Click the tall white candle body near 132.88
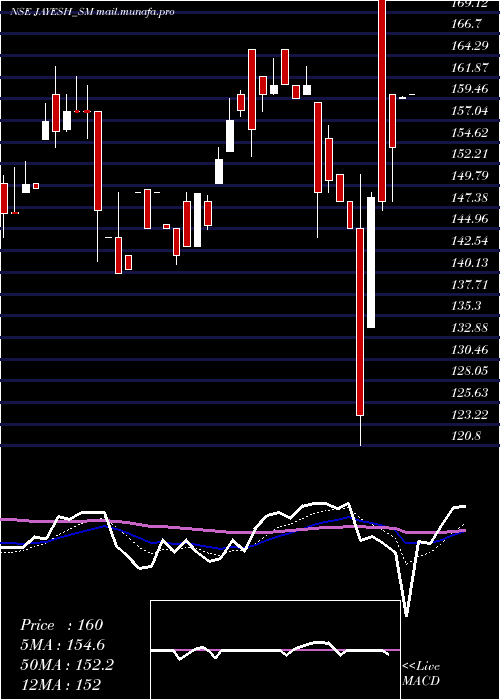 (x=371, y=262)
